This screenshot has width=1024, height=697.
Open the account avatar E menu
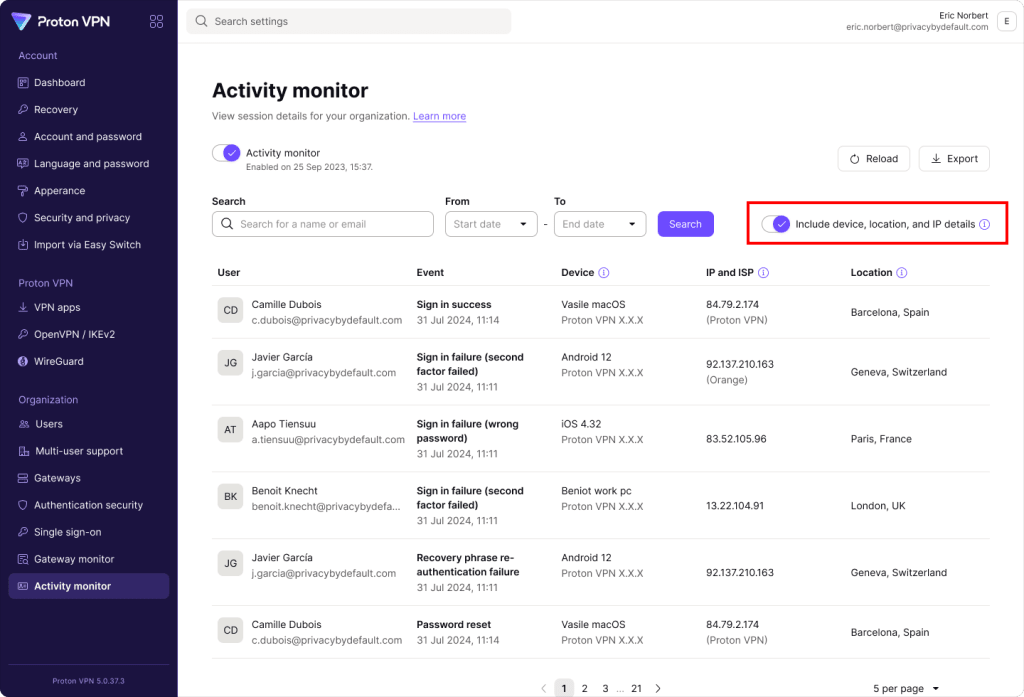(x=1006, y=21)
